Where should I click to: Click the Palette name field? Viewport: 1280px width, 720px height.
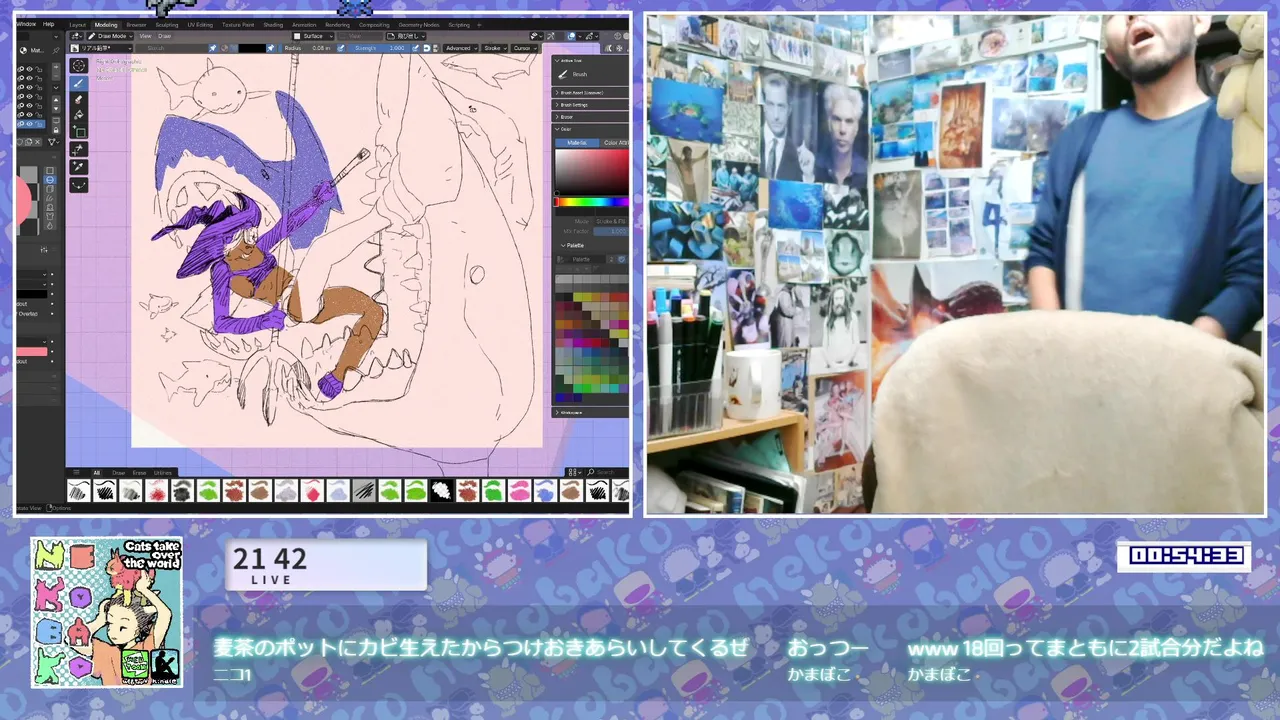(583, 259)
